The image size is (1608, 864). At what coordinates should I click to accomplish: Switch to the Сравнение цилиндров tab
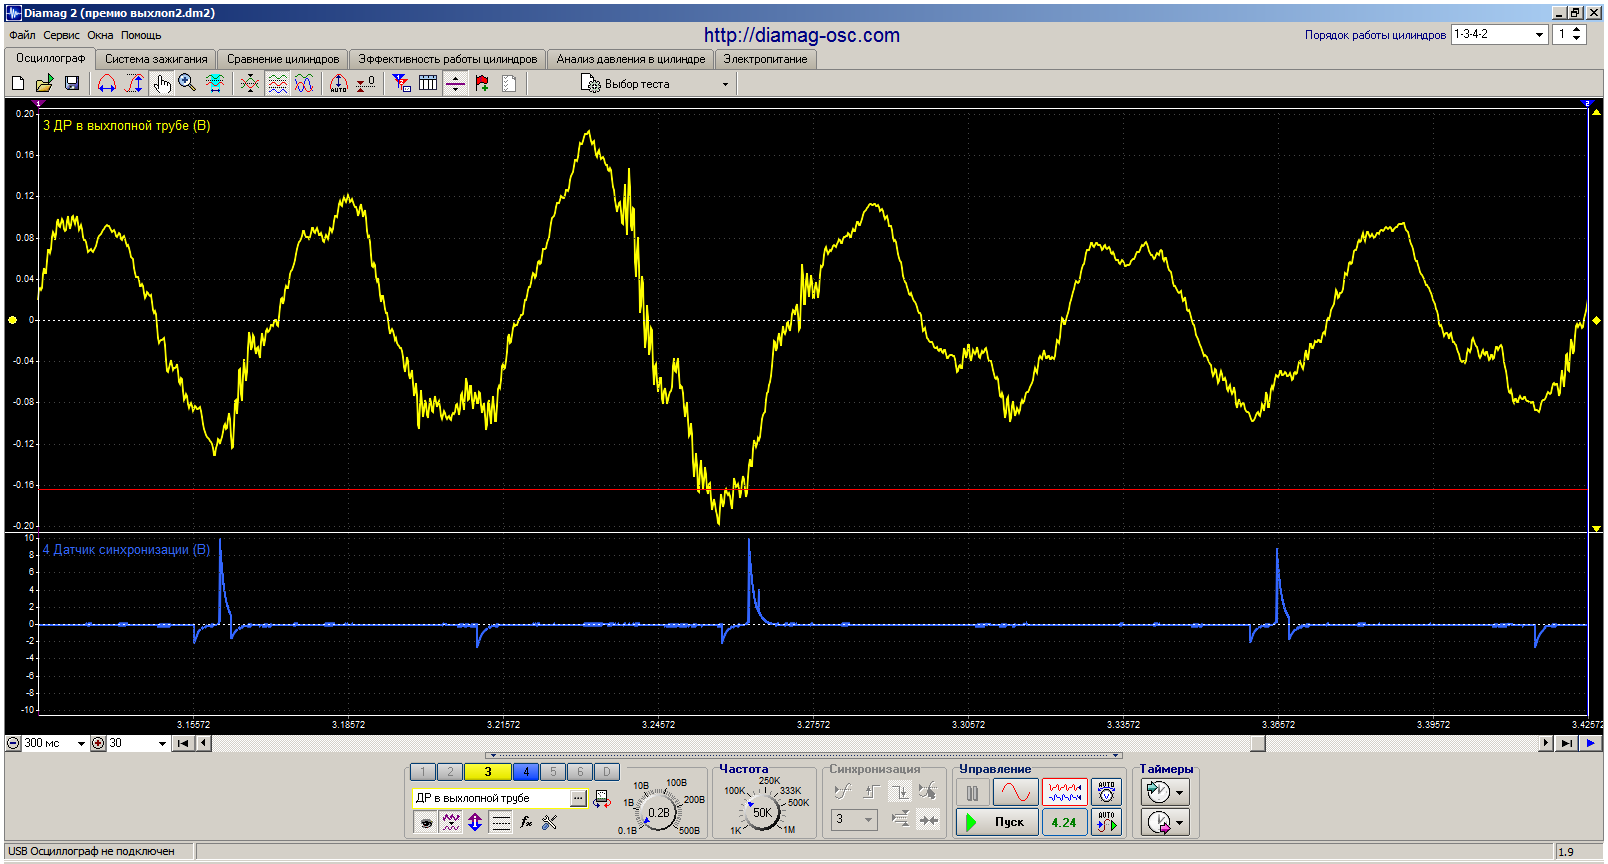coord(283,59)
